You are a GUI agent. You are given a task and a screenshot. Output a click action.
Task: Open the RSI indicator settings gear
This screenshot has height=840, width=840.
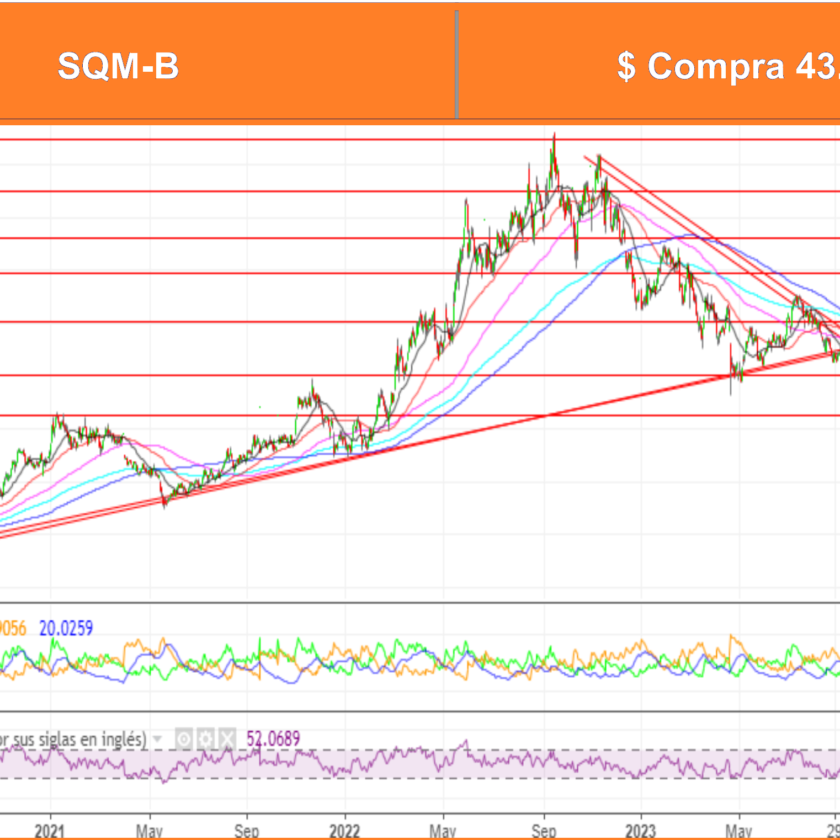click(x=207, y=739)
